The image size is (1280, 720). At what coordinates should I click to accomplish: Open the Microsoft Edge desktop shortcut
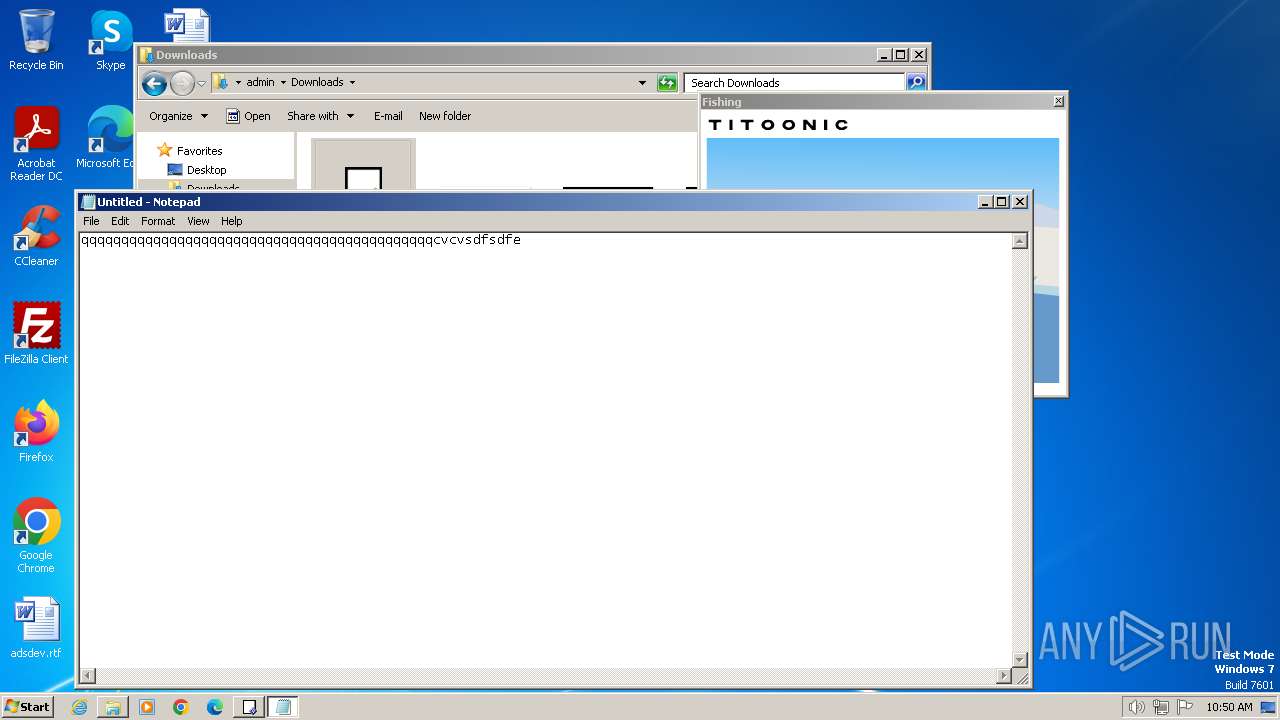point(106,138)
